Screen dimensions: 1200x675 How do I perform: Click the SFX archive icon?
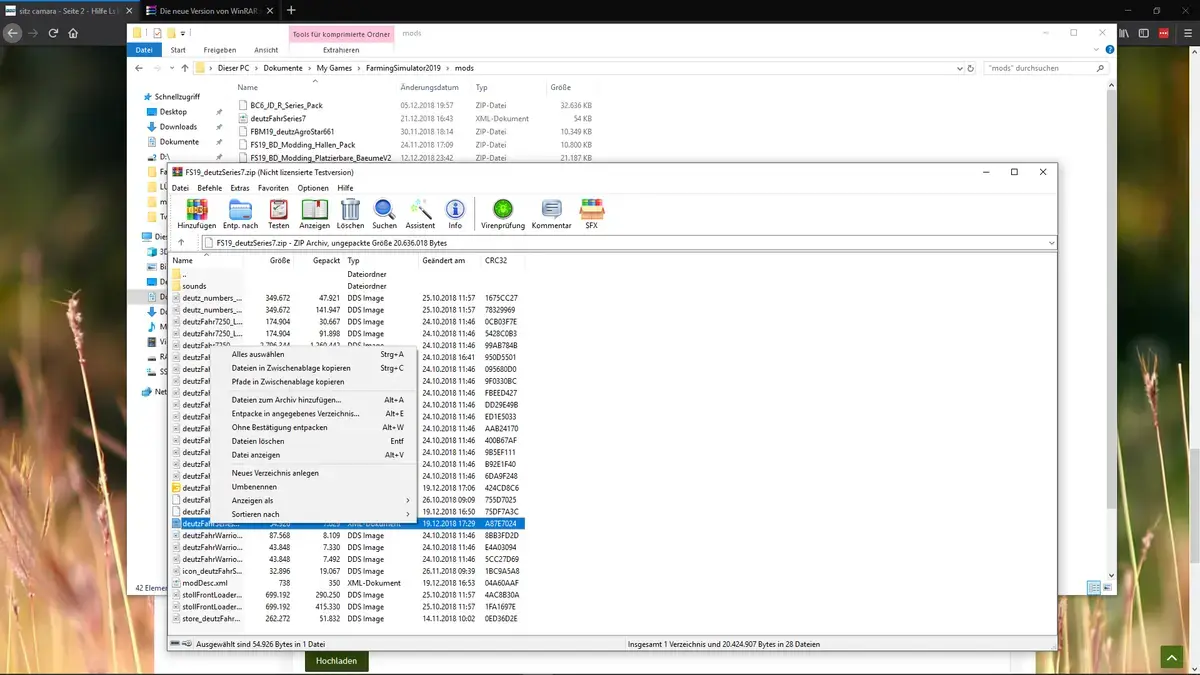coord(591,211)
